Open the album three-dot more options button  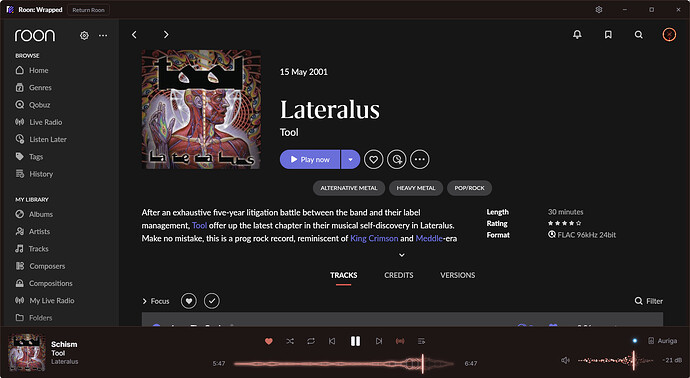[x=420, y=159]
